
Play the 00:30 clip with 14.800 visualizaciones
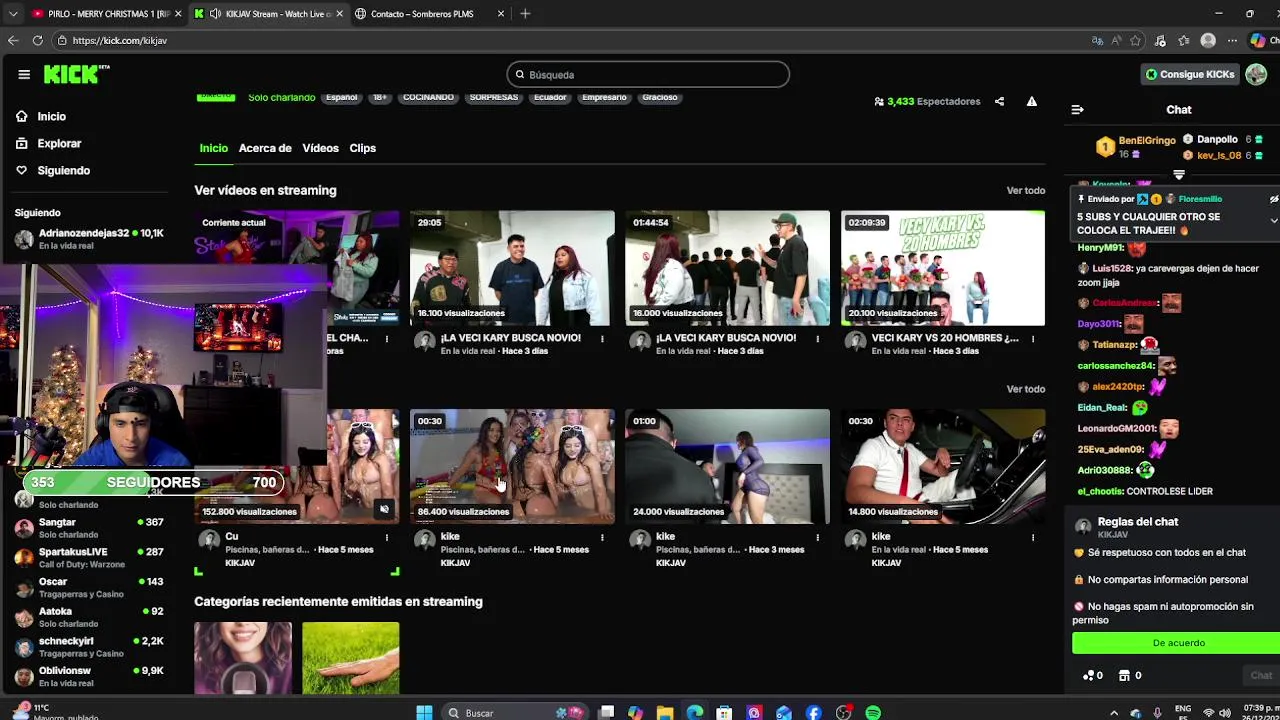(x=943, y=466)
